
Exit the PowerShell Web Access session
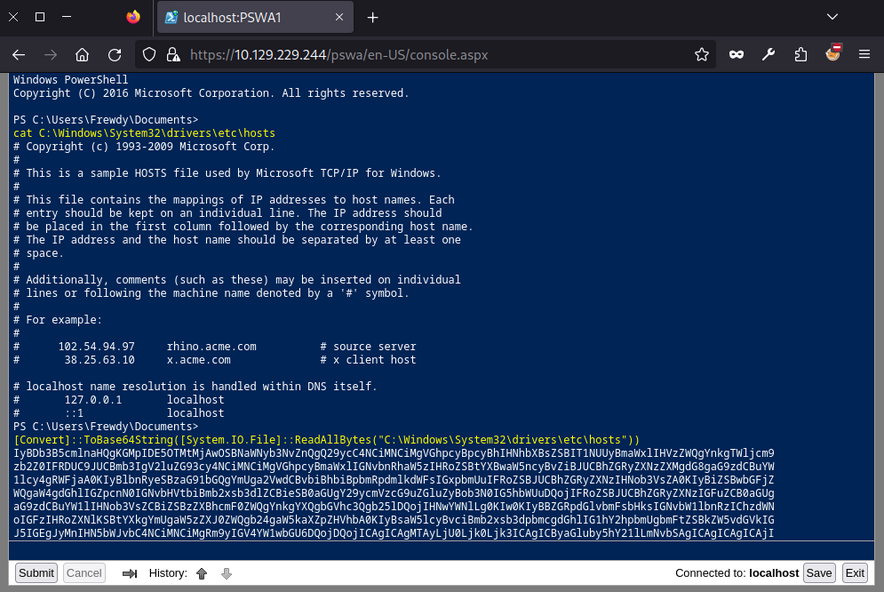click(x=855, y=573)
